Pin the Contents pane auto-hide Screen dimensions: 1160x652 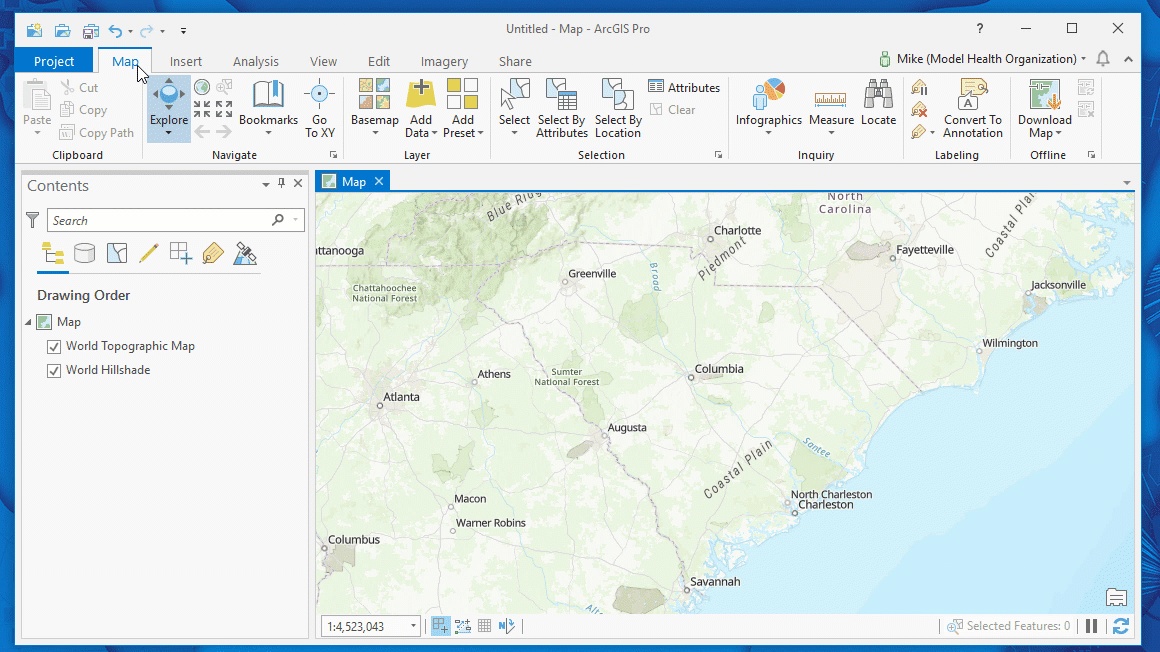tap(281, 184)
